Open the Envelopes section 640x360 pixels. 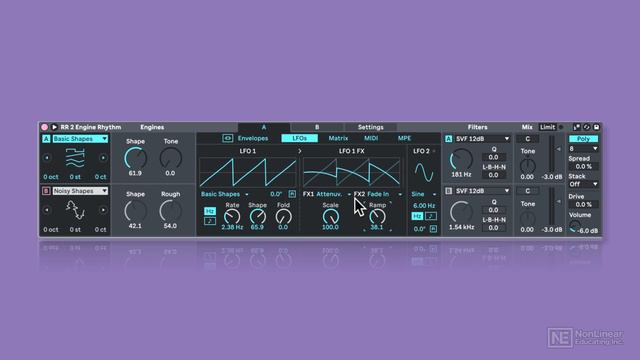(253, 138)
